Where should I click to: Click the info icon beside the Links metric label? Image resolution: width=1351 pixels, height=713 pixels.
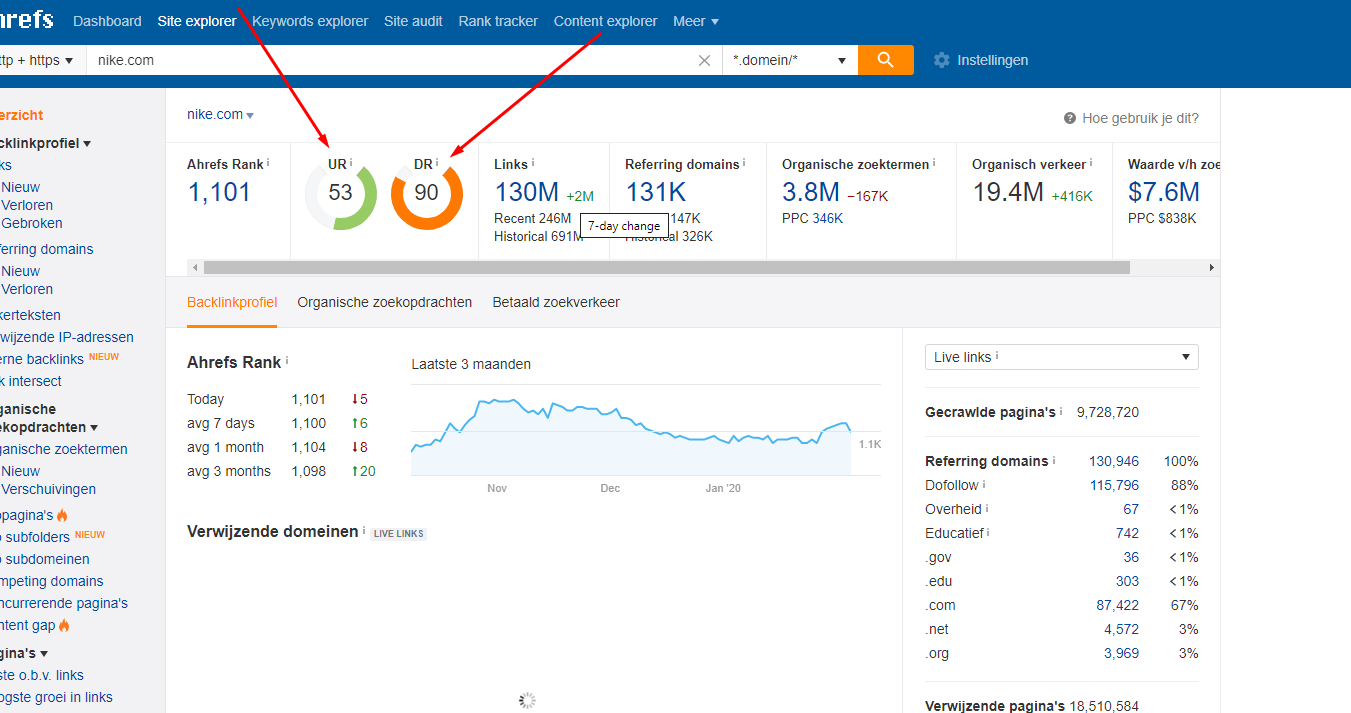[533, 163]
